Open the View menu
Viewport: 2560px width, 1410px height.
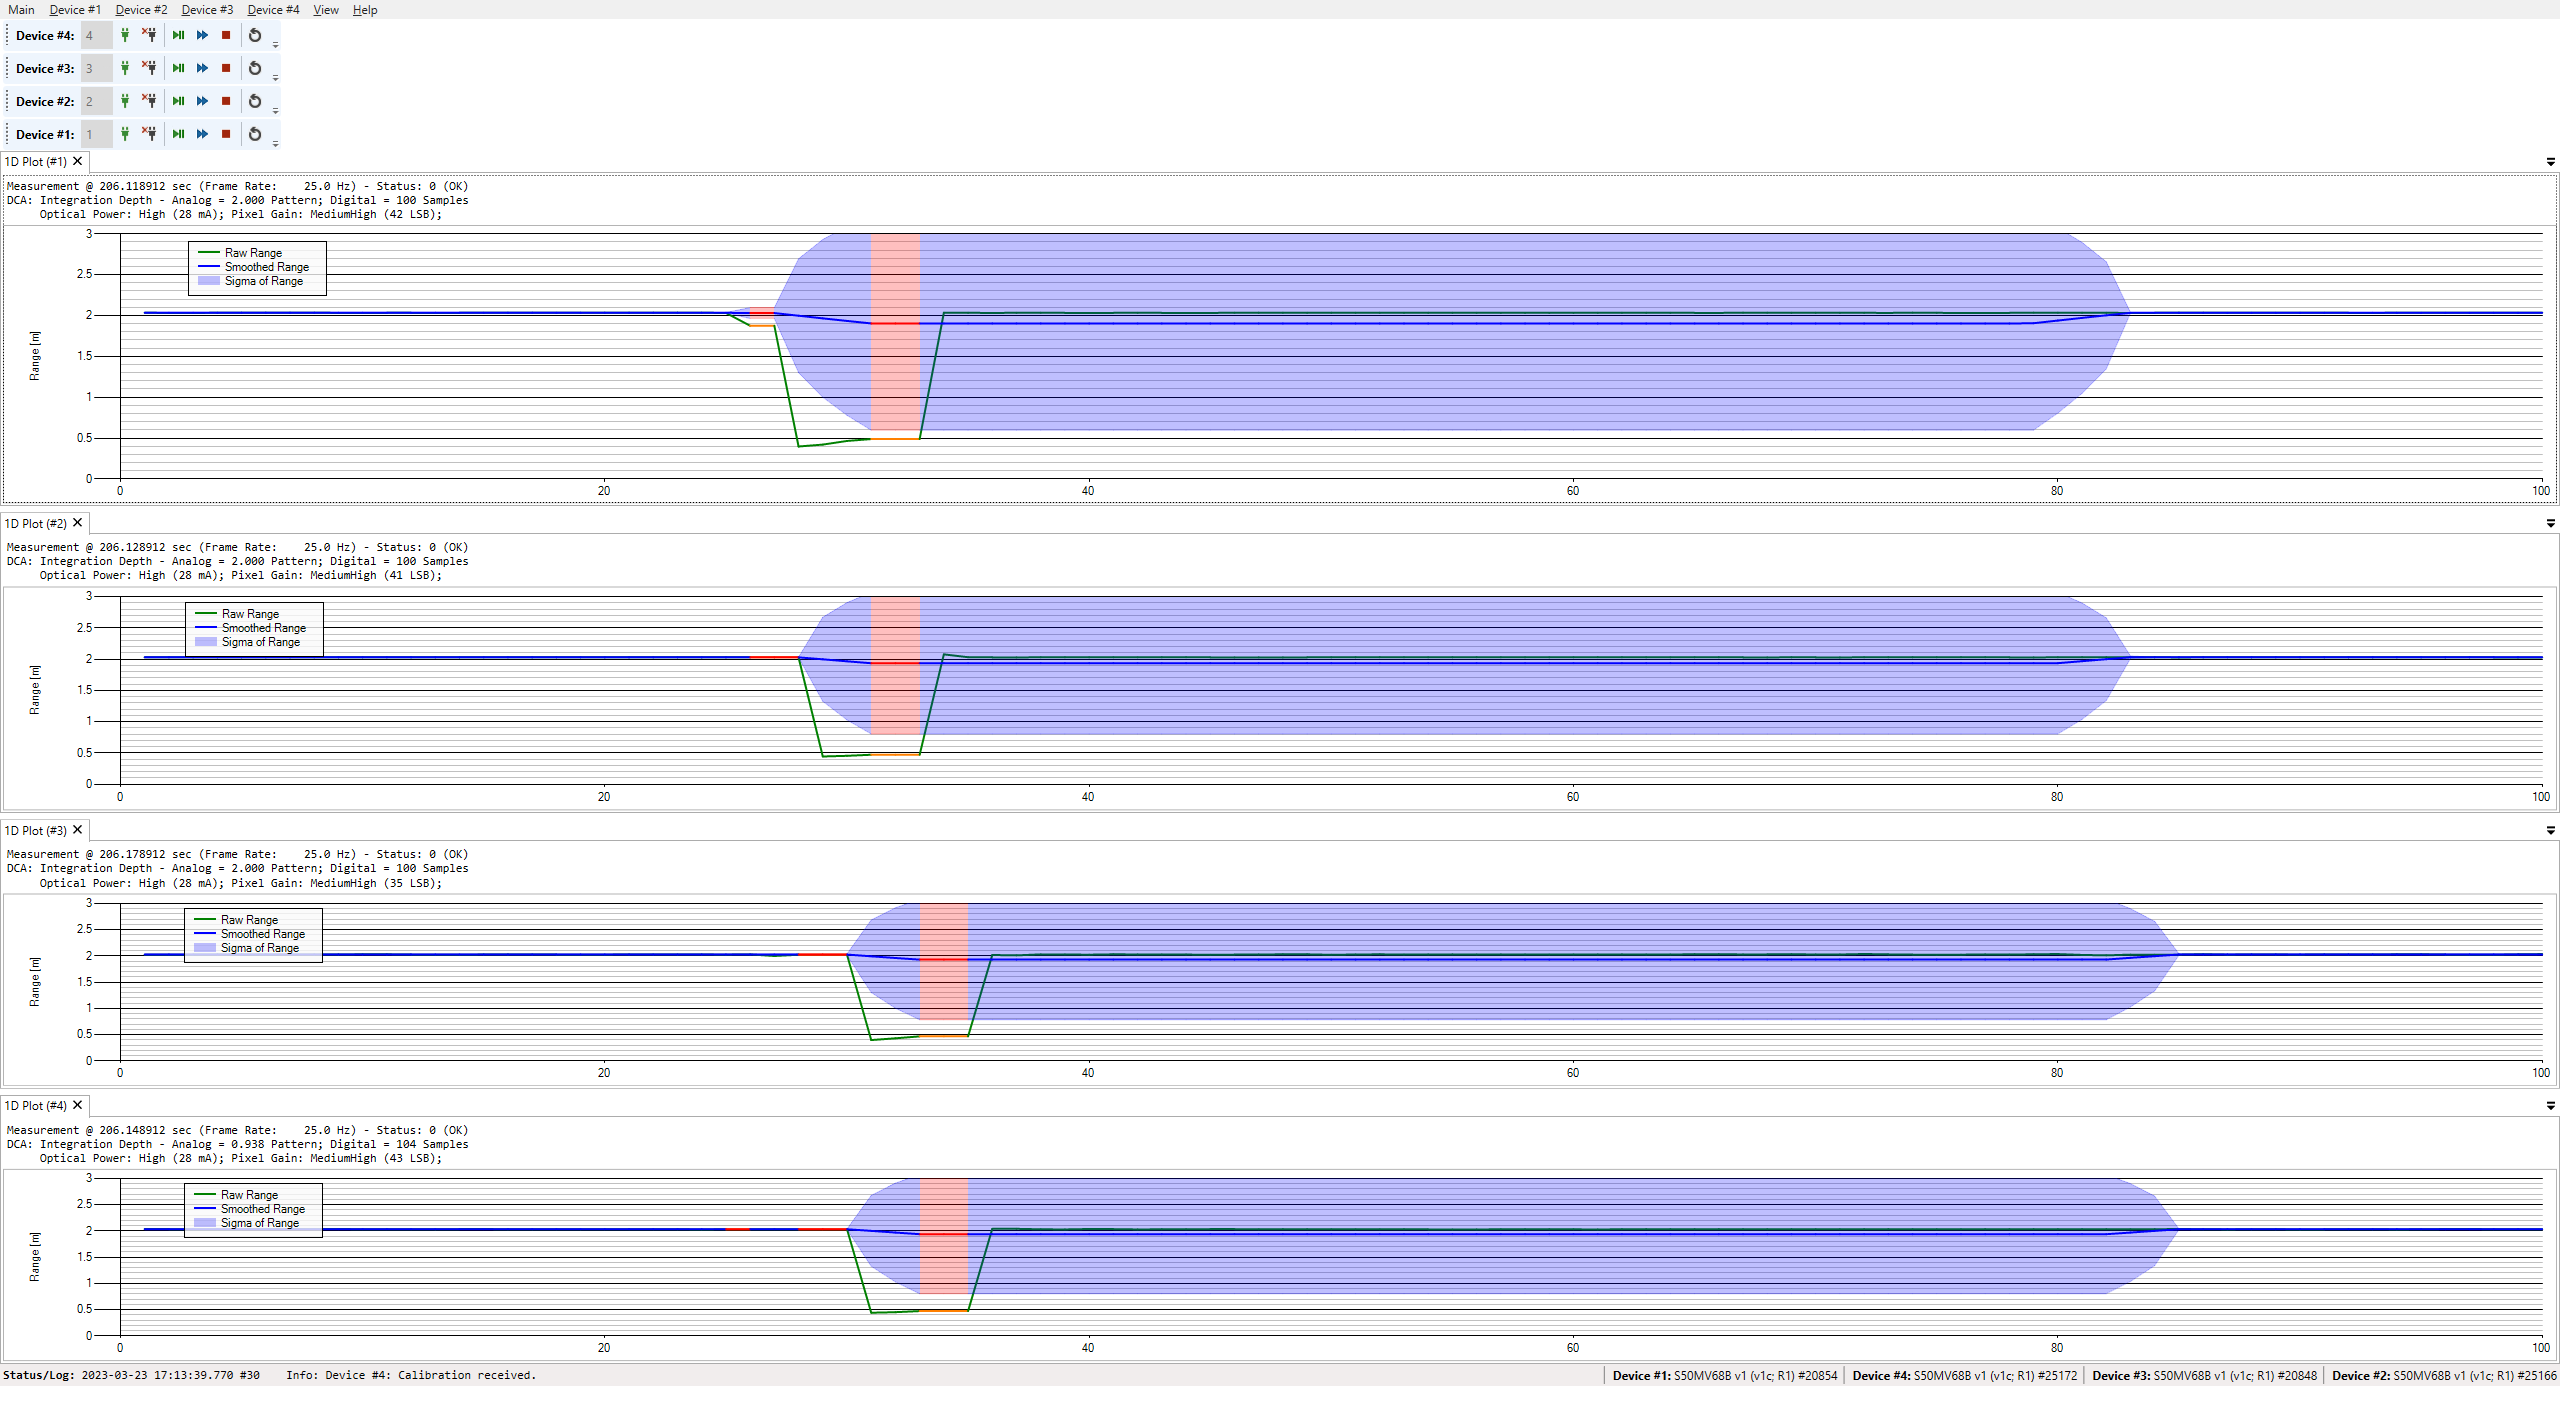[x=325, y=10]
